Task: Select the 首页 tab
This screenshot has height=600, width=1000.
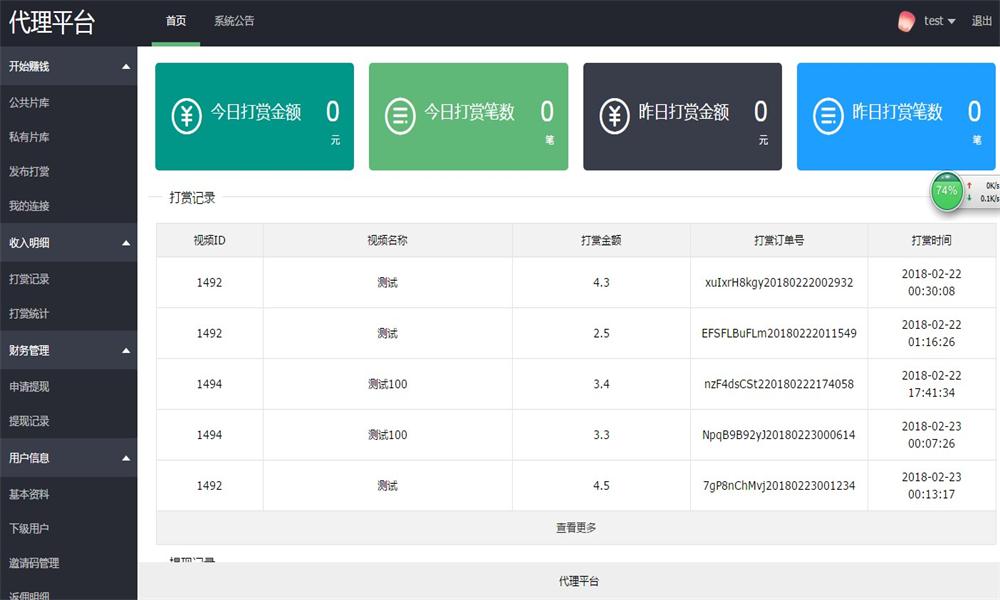Action: pos(176,21)
